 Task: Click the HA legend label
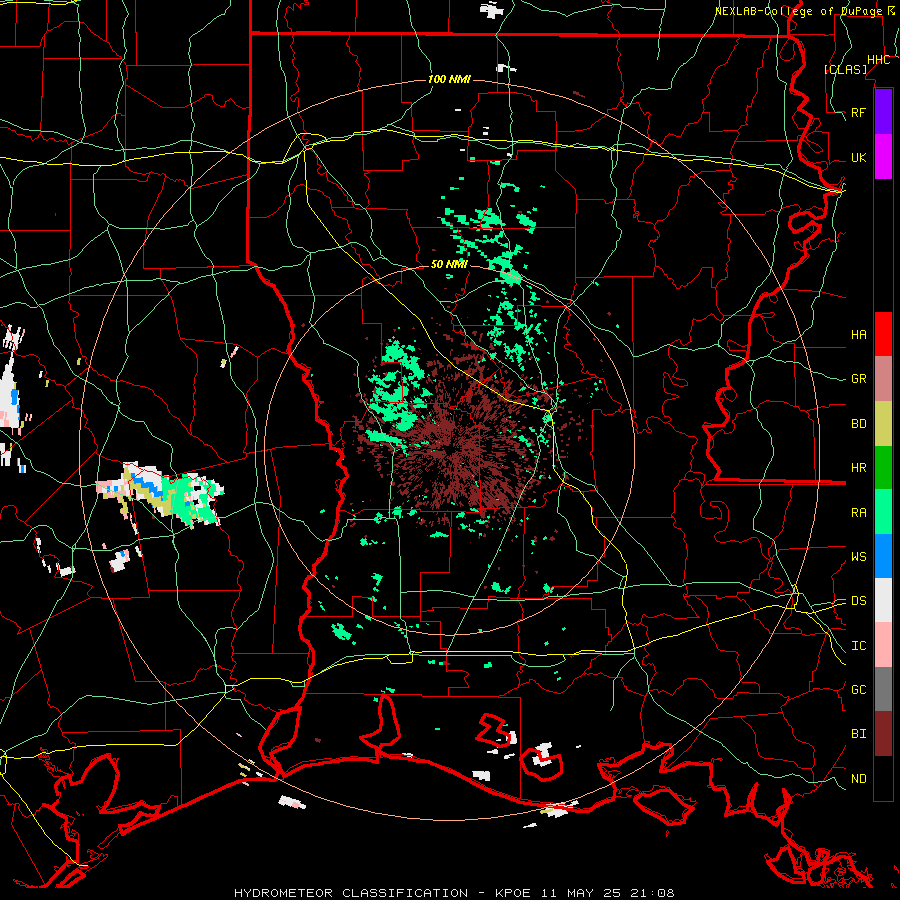tap(858, 334)
